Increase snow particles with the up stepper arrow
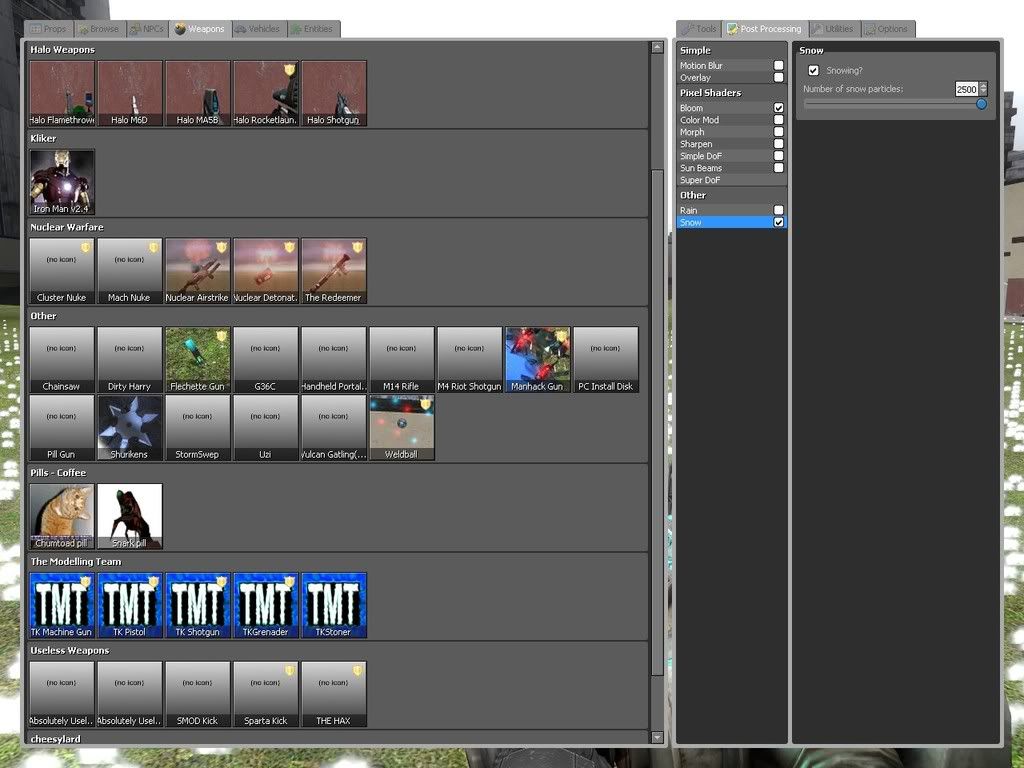This screenshot has height=768, width=1024. click(983, 86)
